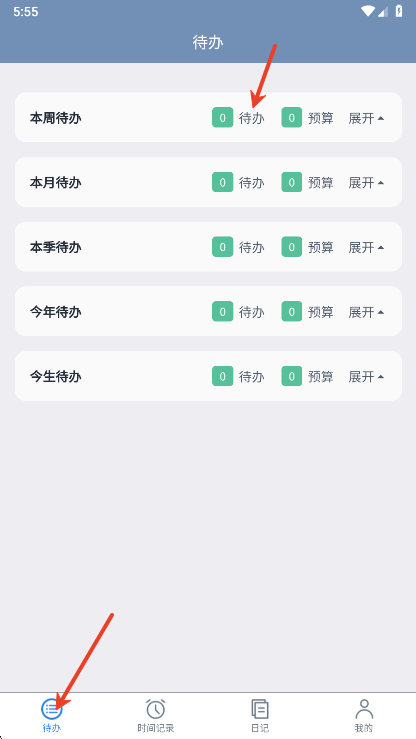The height and width of the screenshot is (739, 416).
Task: Switch to the 时间记录 tab label
Action: tap(155, 728)
